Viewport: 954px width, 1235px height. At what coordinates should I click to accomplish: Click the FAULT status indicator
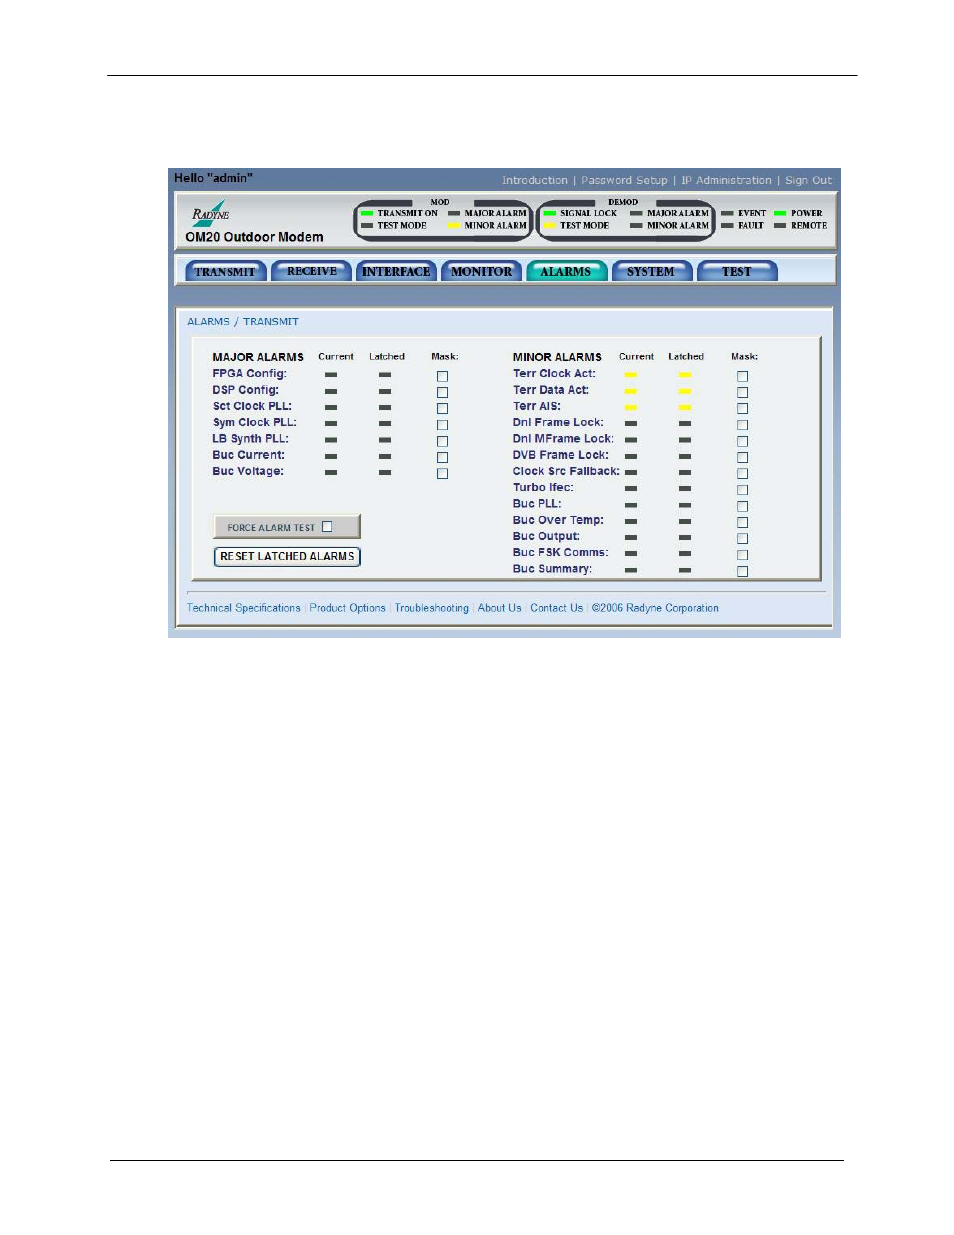(x=727, y=226)
